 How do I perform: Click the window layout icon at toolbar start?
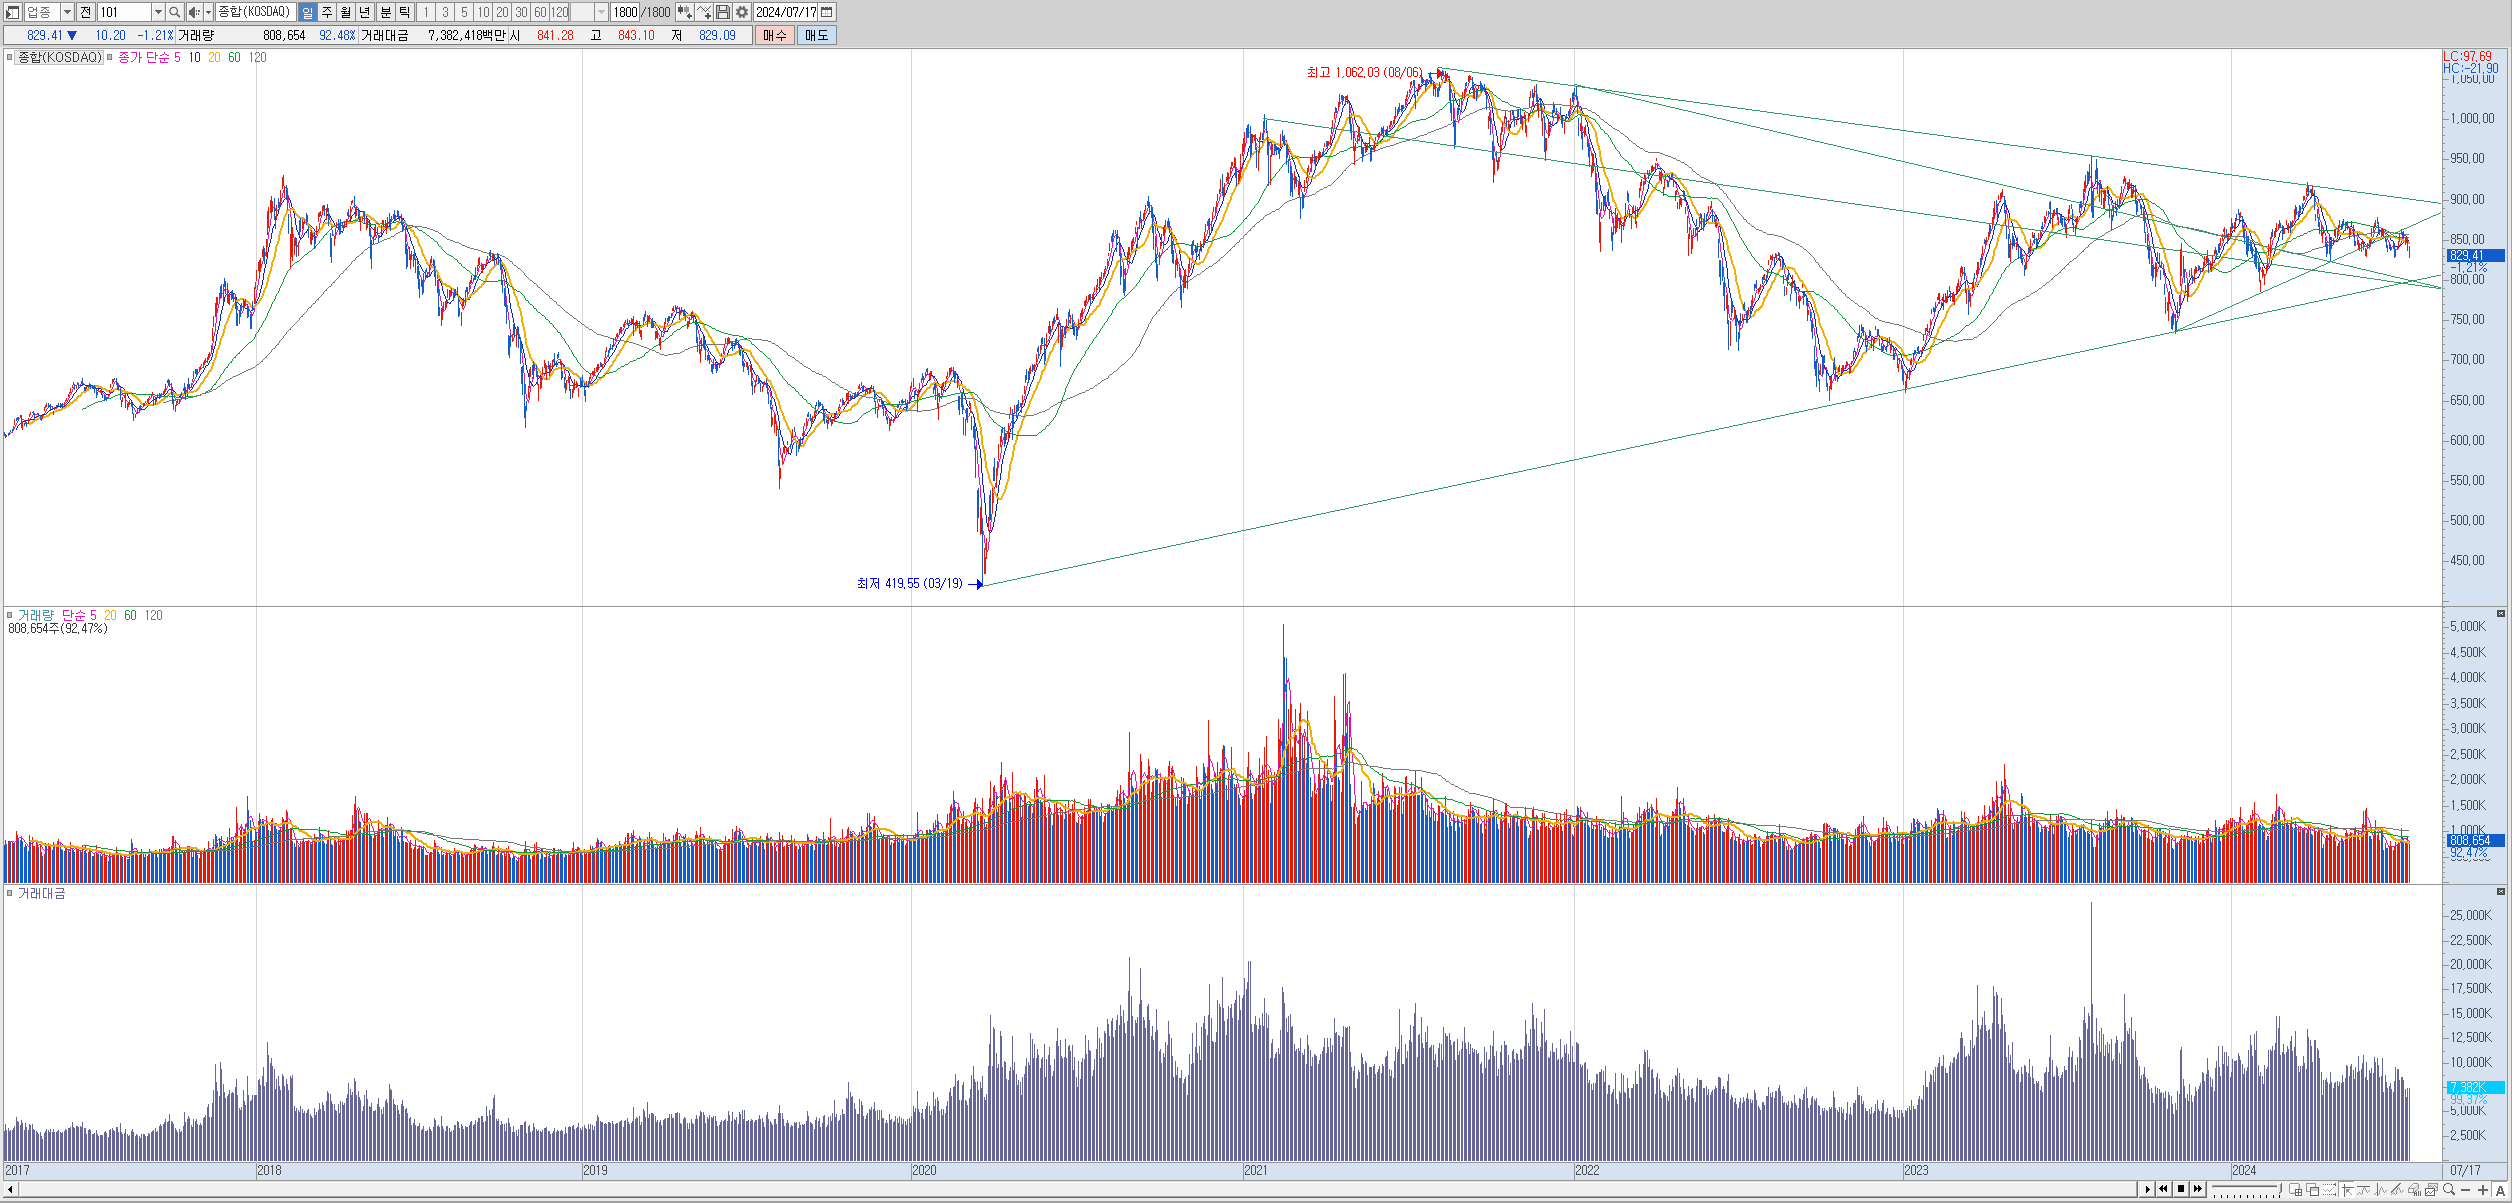[x=13, y=12]
